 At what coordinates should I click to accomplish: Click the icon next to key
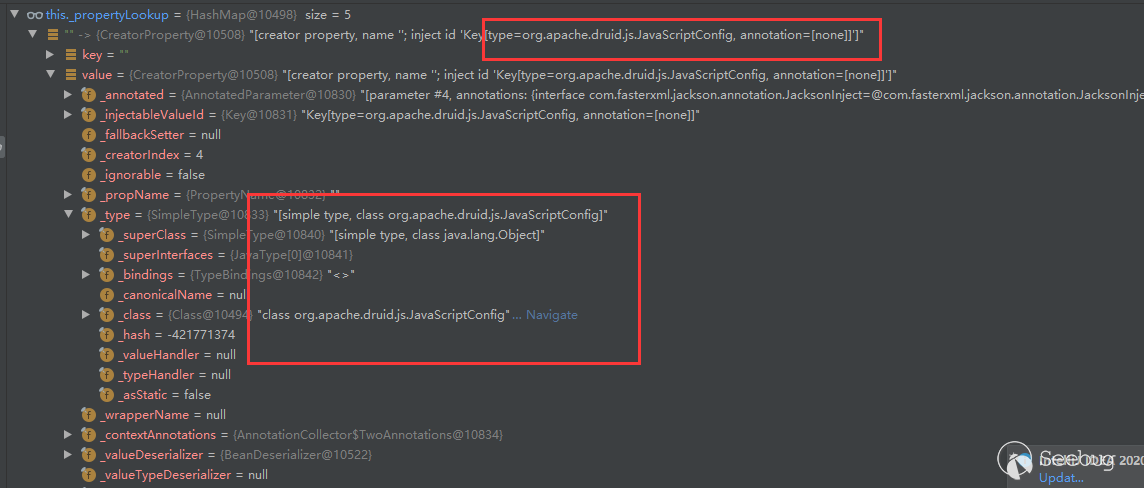71,55
